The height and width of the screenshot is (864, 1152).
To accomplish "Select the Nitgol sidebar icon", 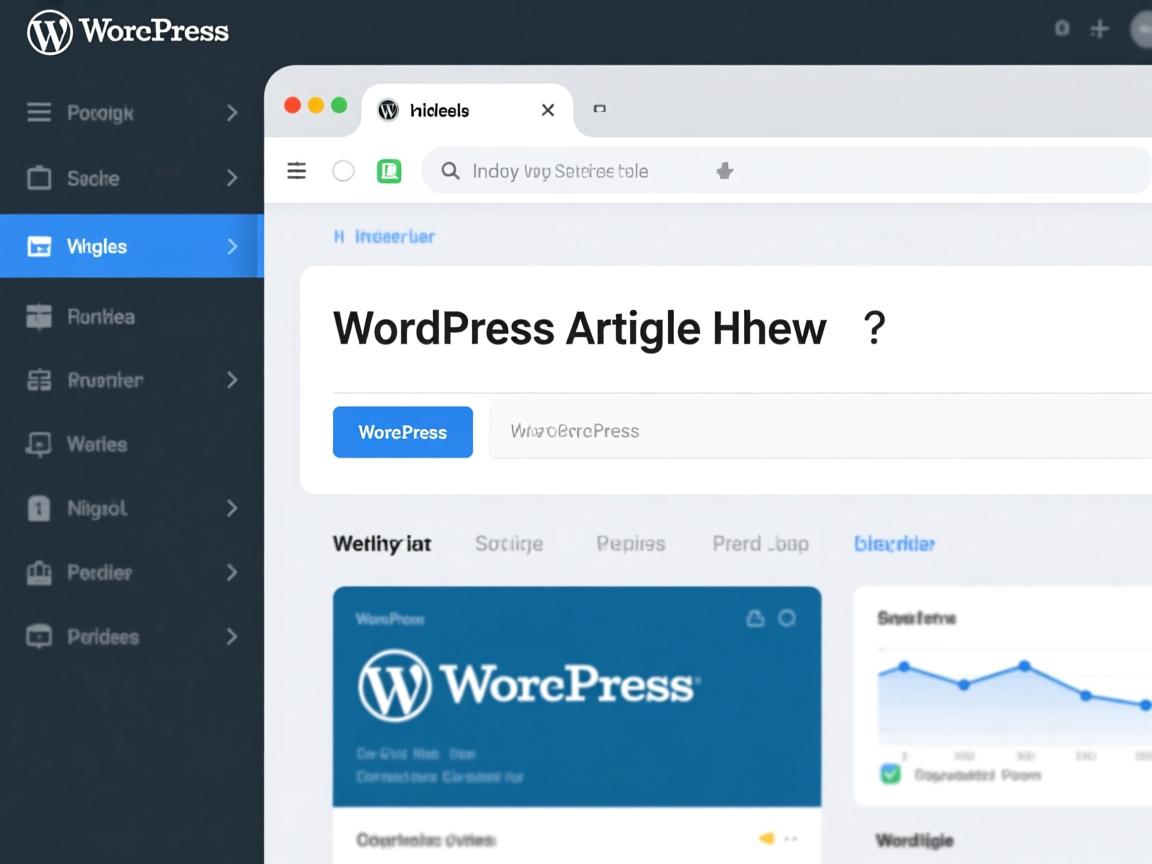I will click(40, 508).
